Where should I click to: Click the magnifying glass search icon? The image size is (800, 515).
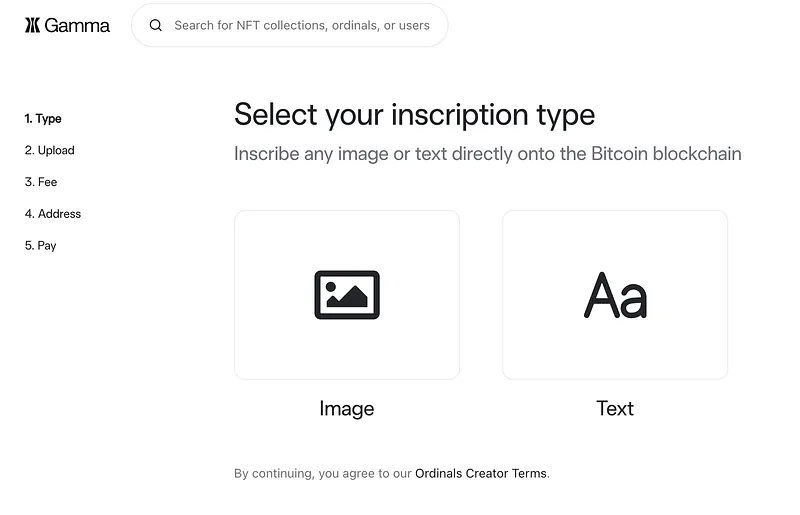coord(155,25)
